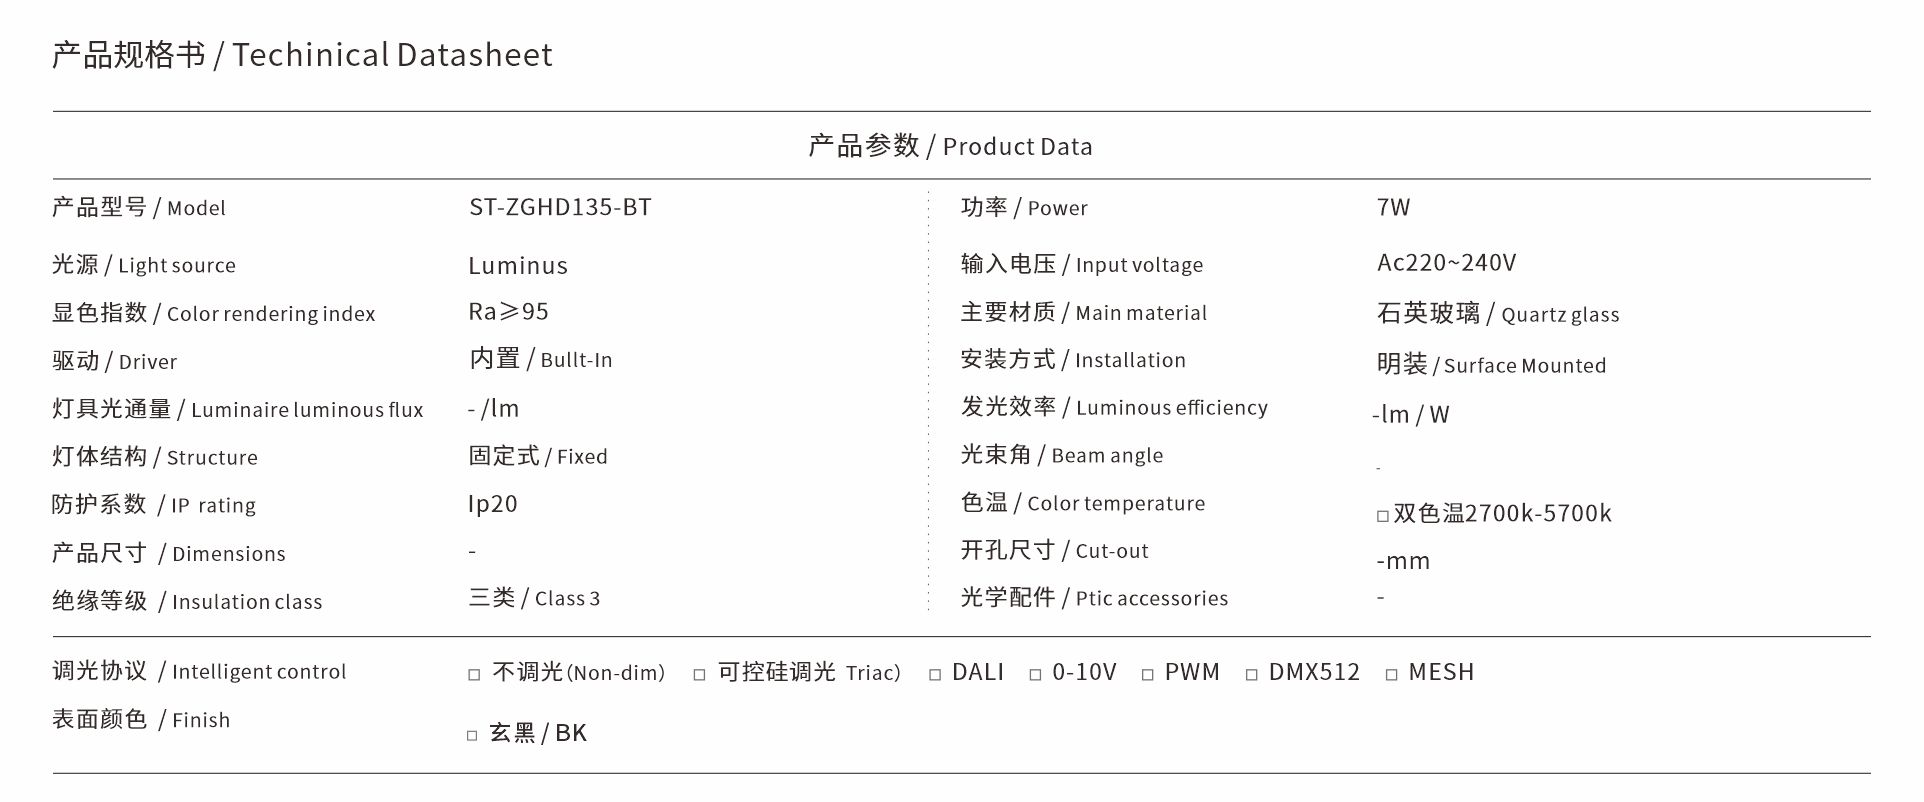The height and width of the screenshot is (802, 1924).
Task: Select the model number ST-ZGHD135-BT
Action: pyautogui.click(x=560, y=207)
